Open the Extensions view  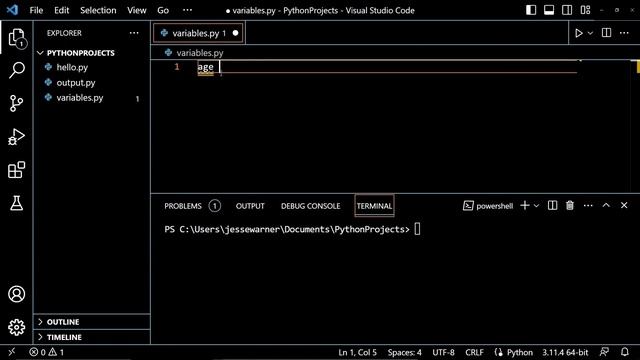point(16,170)
